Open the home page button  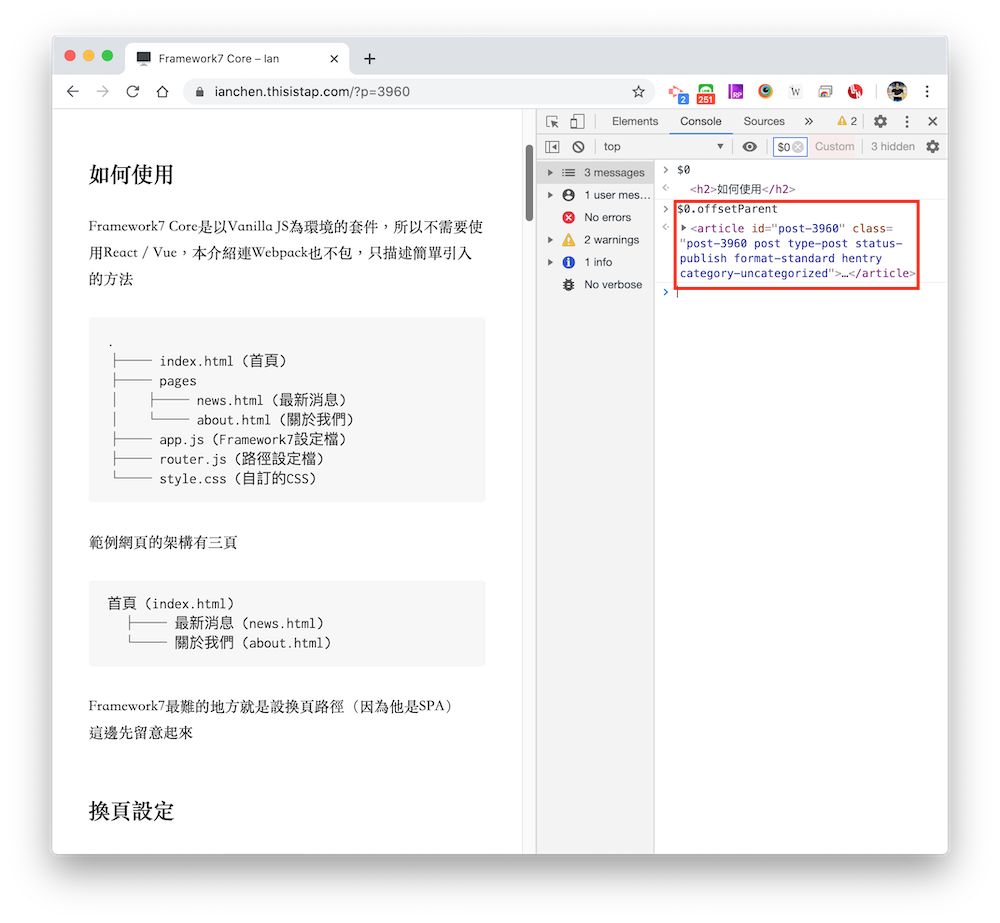[163, 91]
